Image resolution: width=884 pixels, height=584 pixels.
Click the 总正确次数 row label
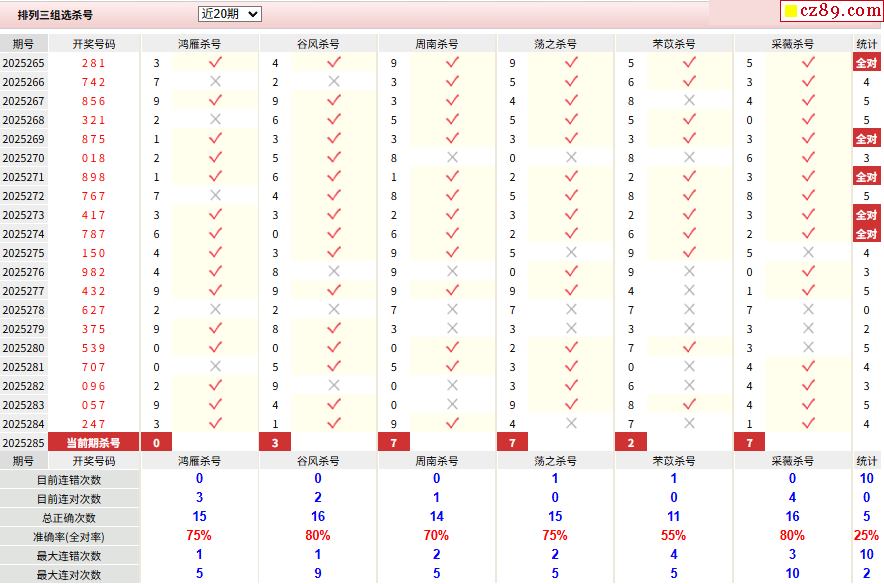point(70,517)
